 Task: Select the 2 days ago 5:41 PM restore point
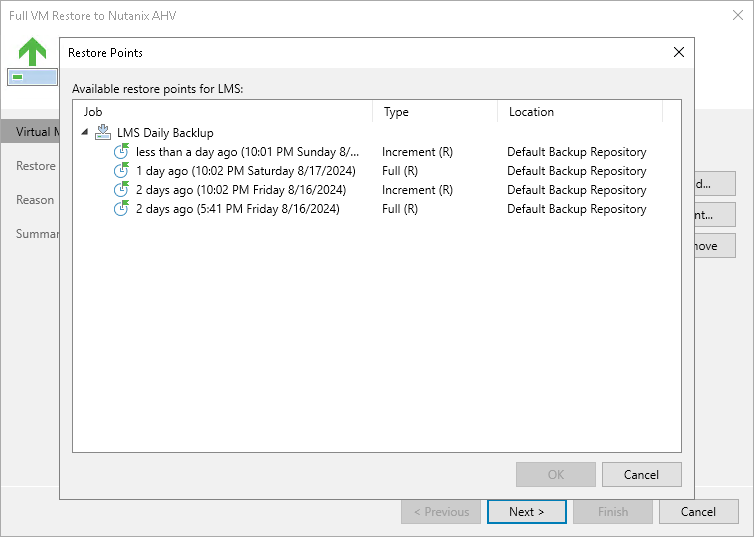point(237,209)
